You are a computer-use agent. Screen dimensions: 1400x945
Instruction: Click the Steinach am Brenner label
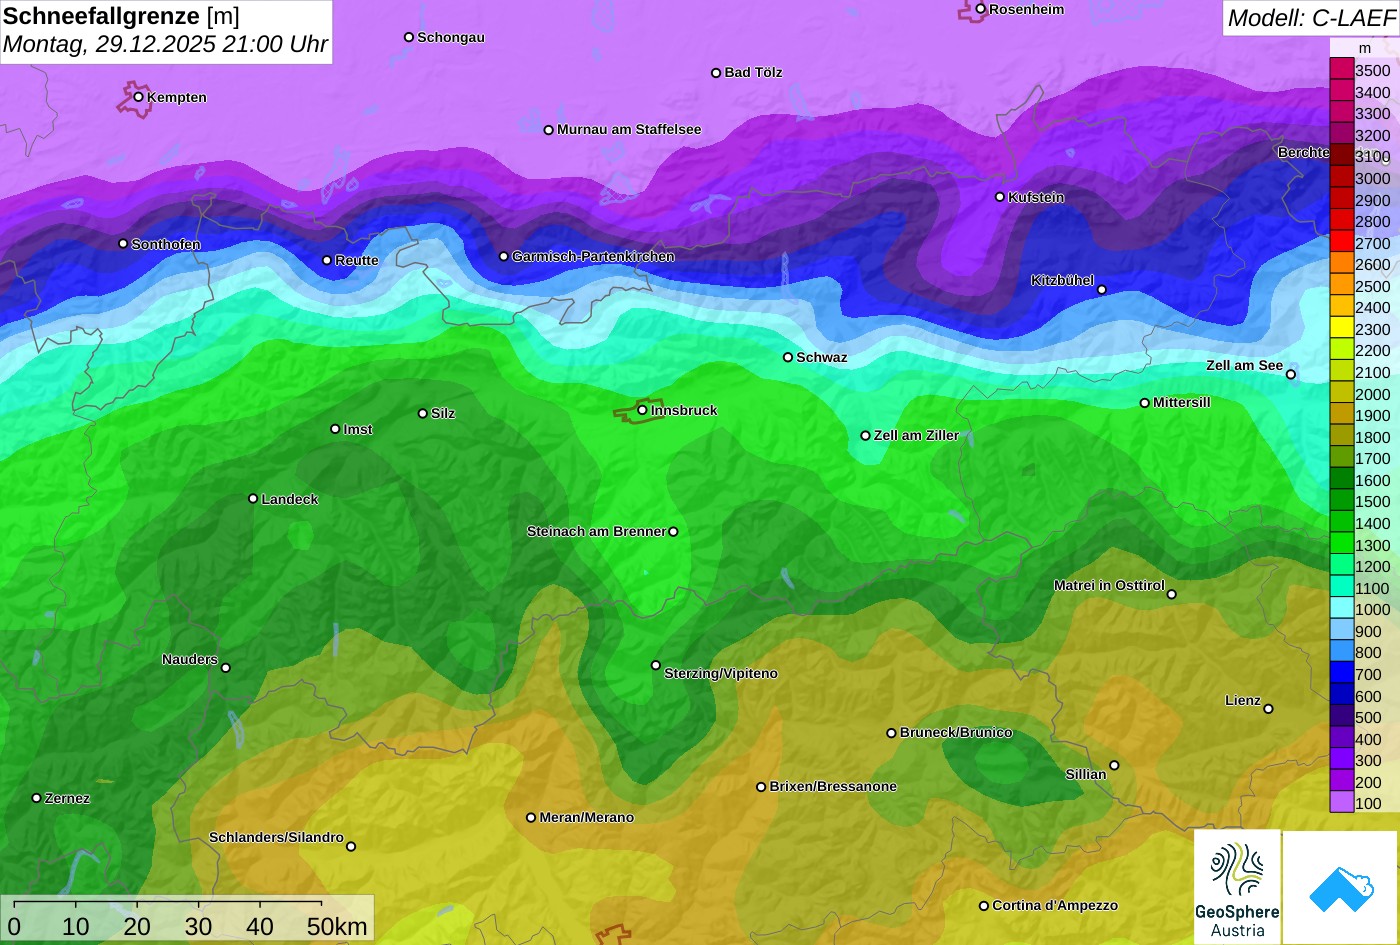click(x=596, y=531)
